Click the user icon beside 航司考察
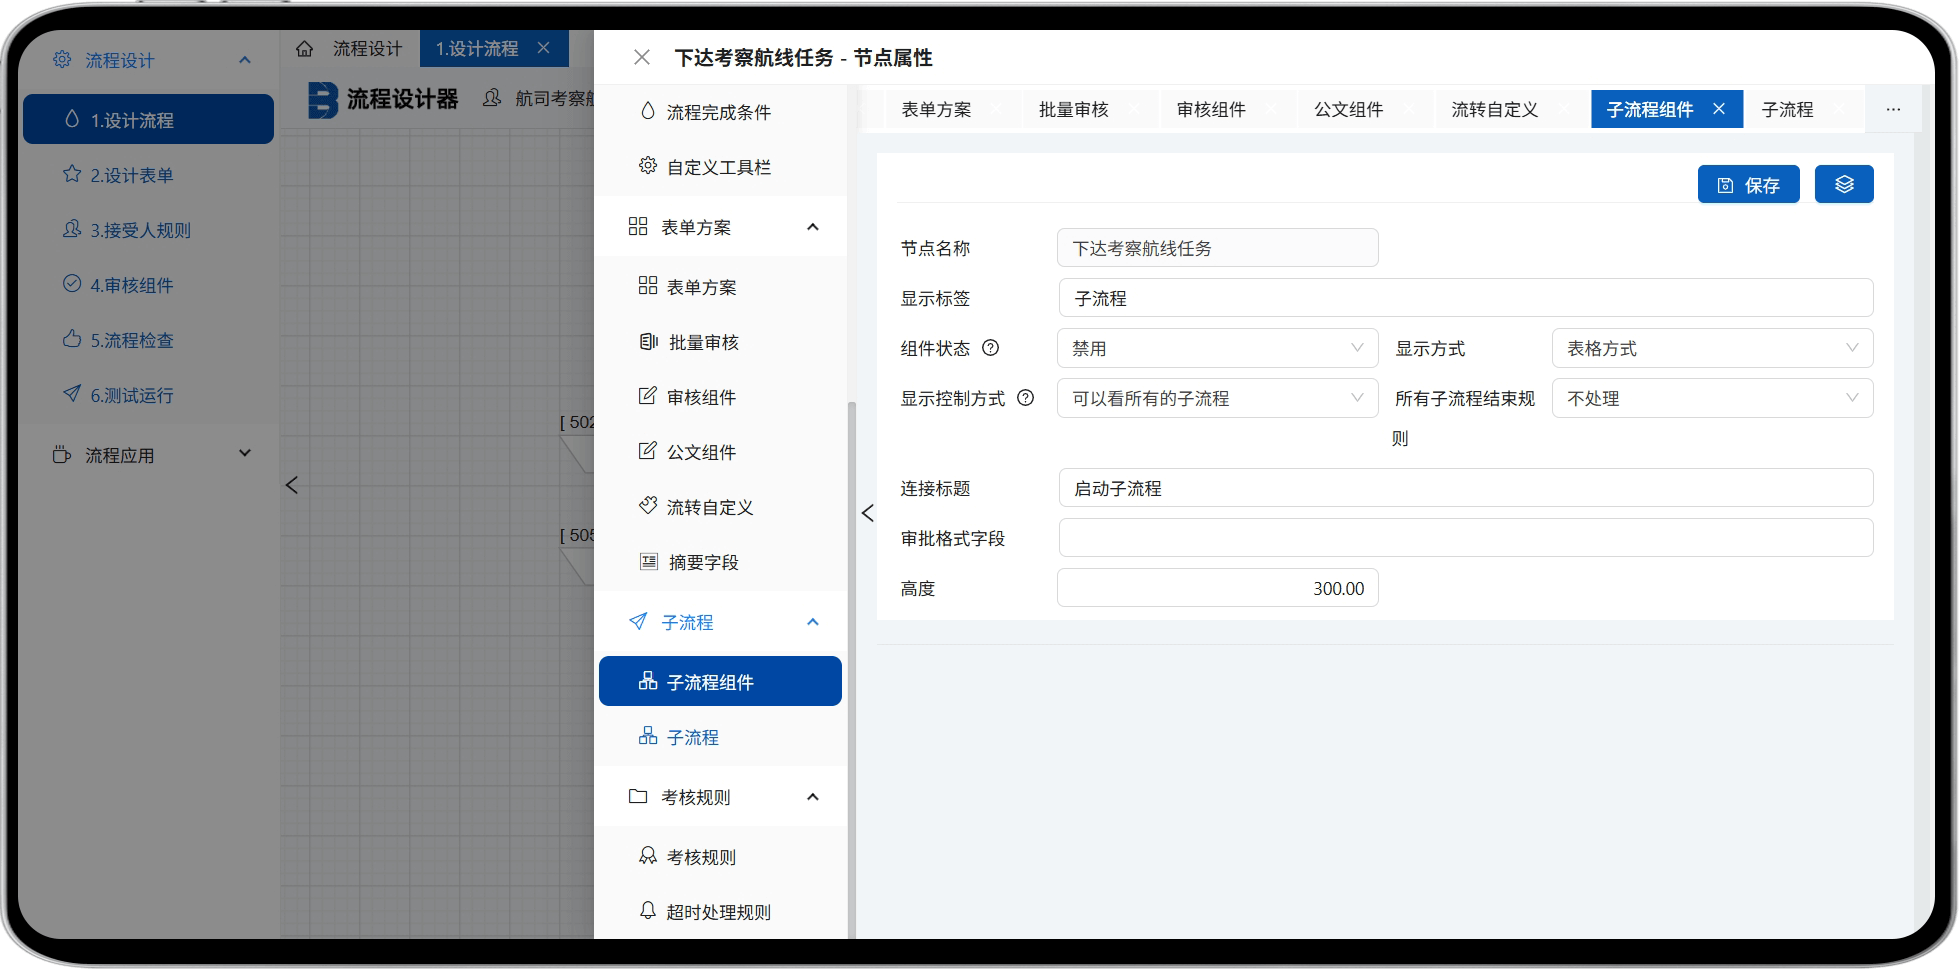This screenshot has width=1960, height=970. 492,98
